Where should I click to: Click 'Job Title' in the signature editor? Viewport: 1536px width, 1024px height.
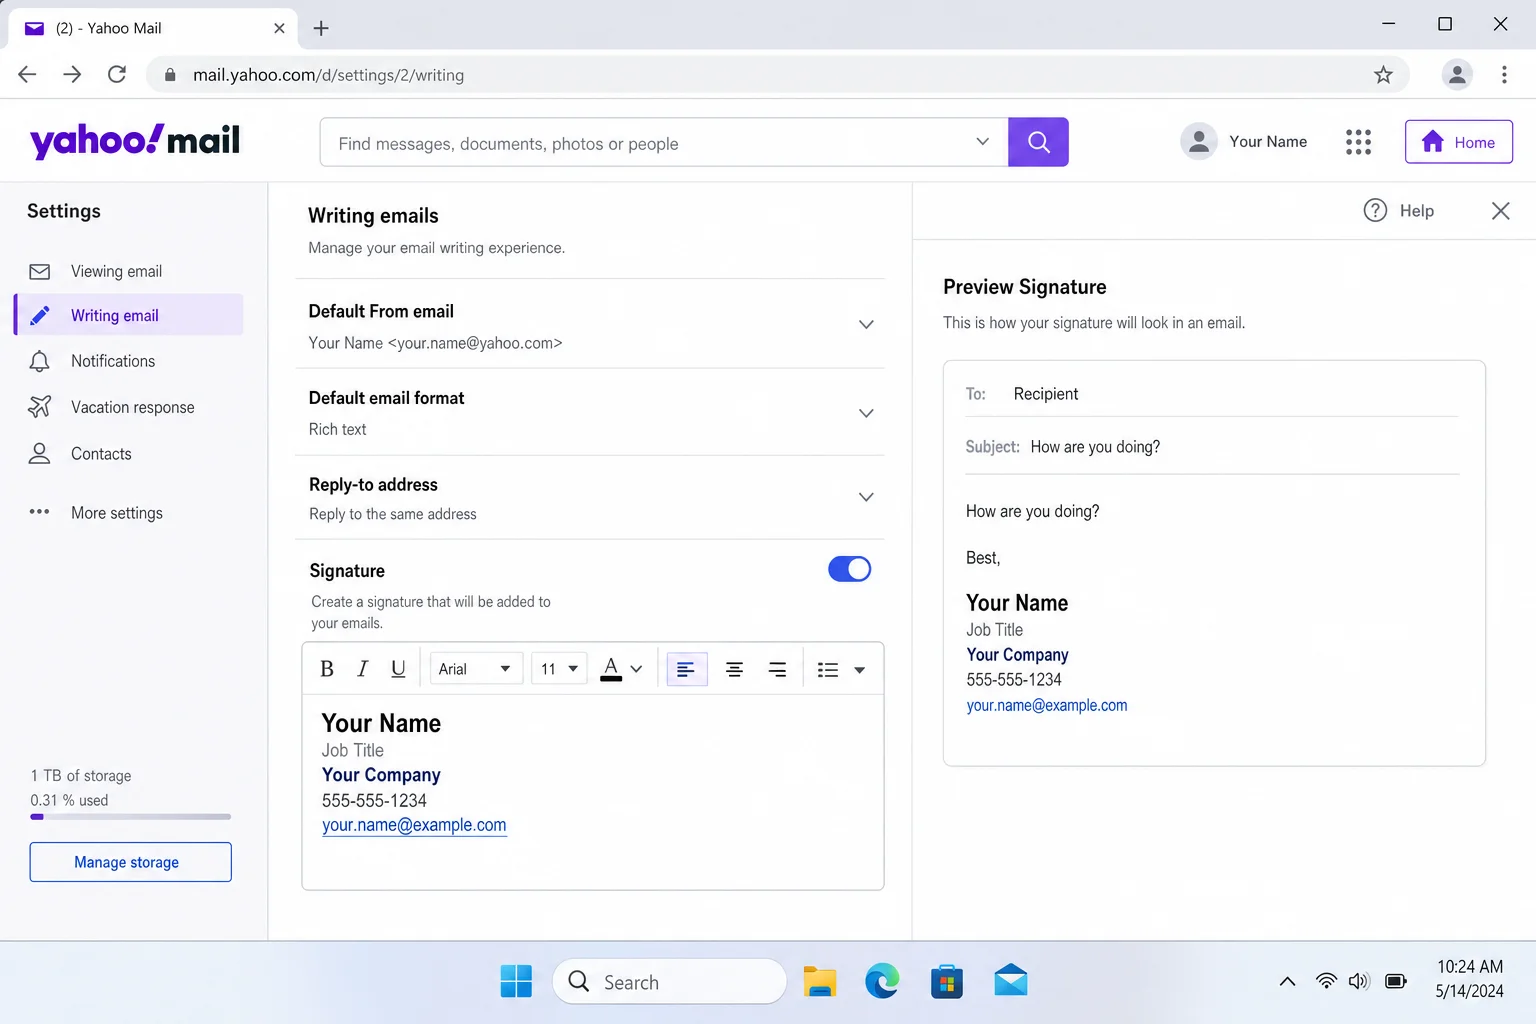click(353, 750)
